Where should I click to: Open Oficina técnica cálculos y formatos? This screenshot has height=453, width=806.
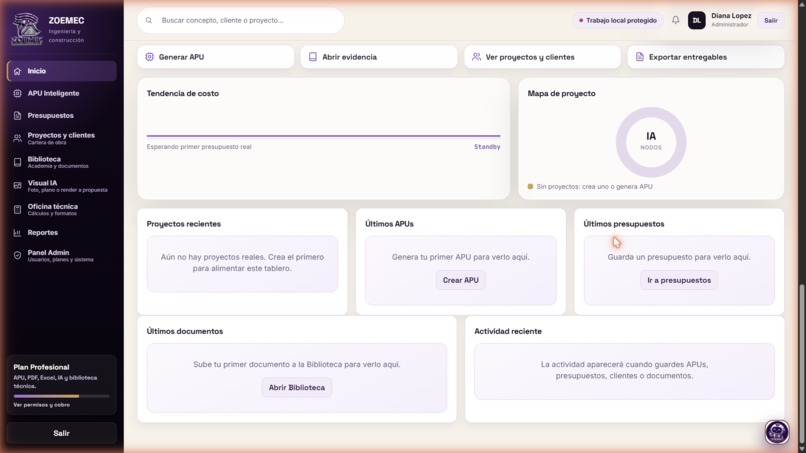coord(62,209)
